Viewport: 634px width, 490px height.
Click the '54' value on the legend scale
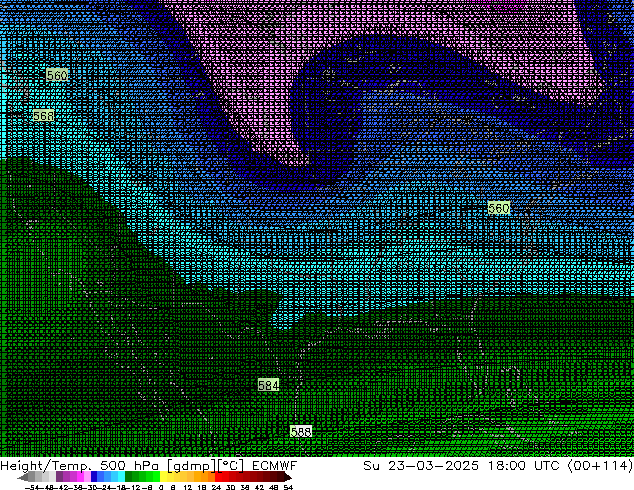point(288,487)
